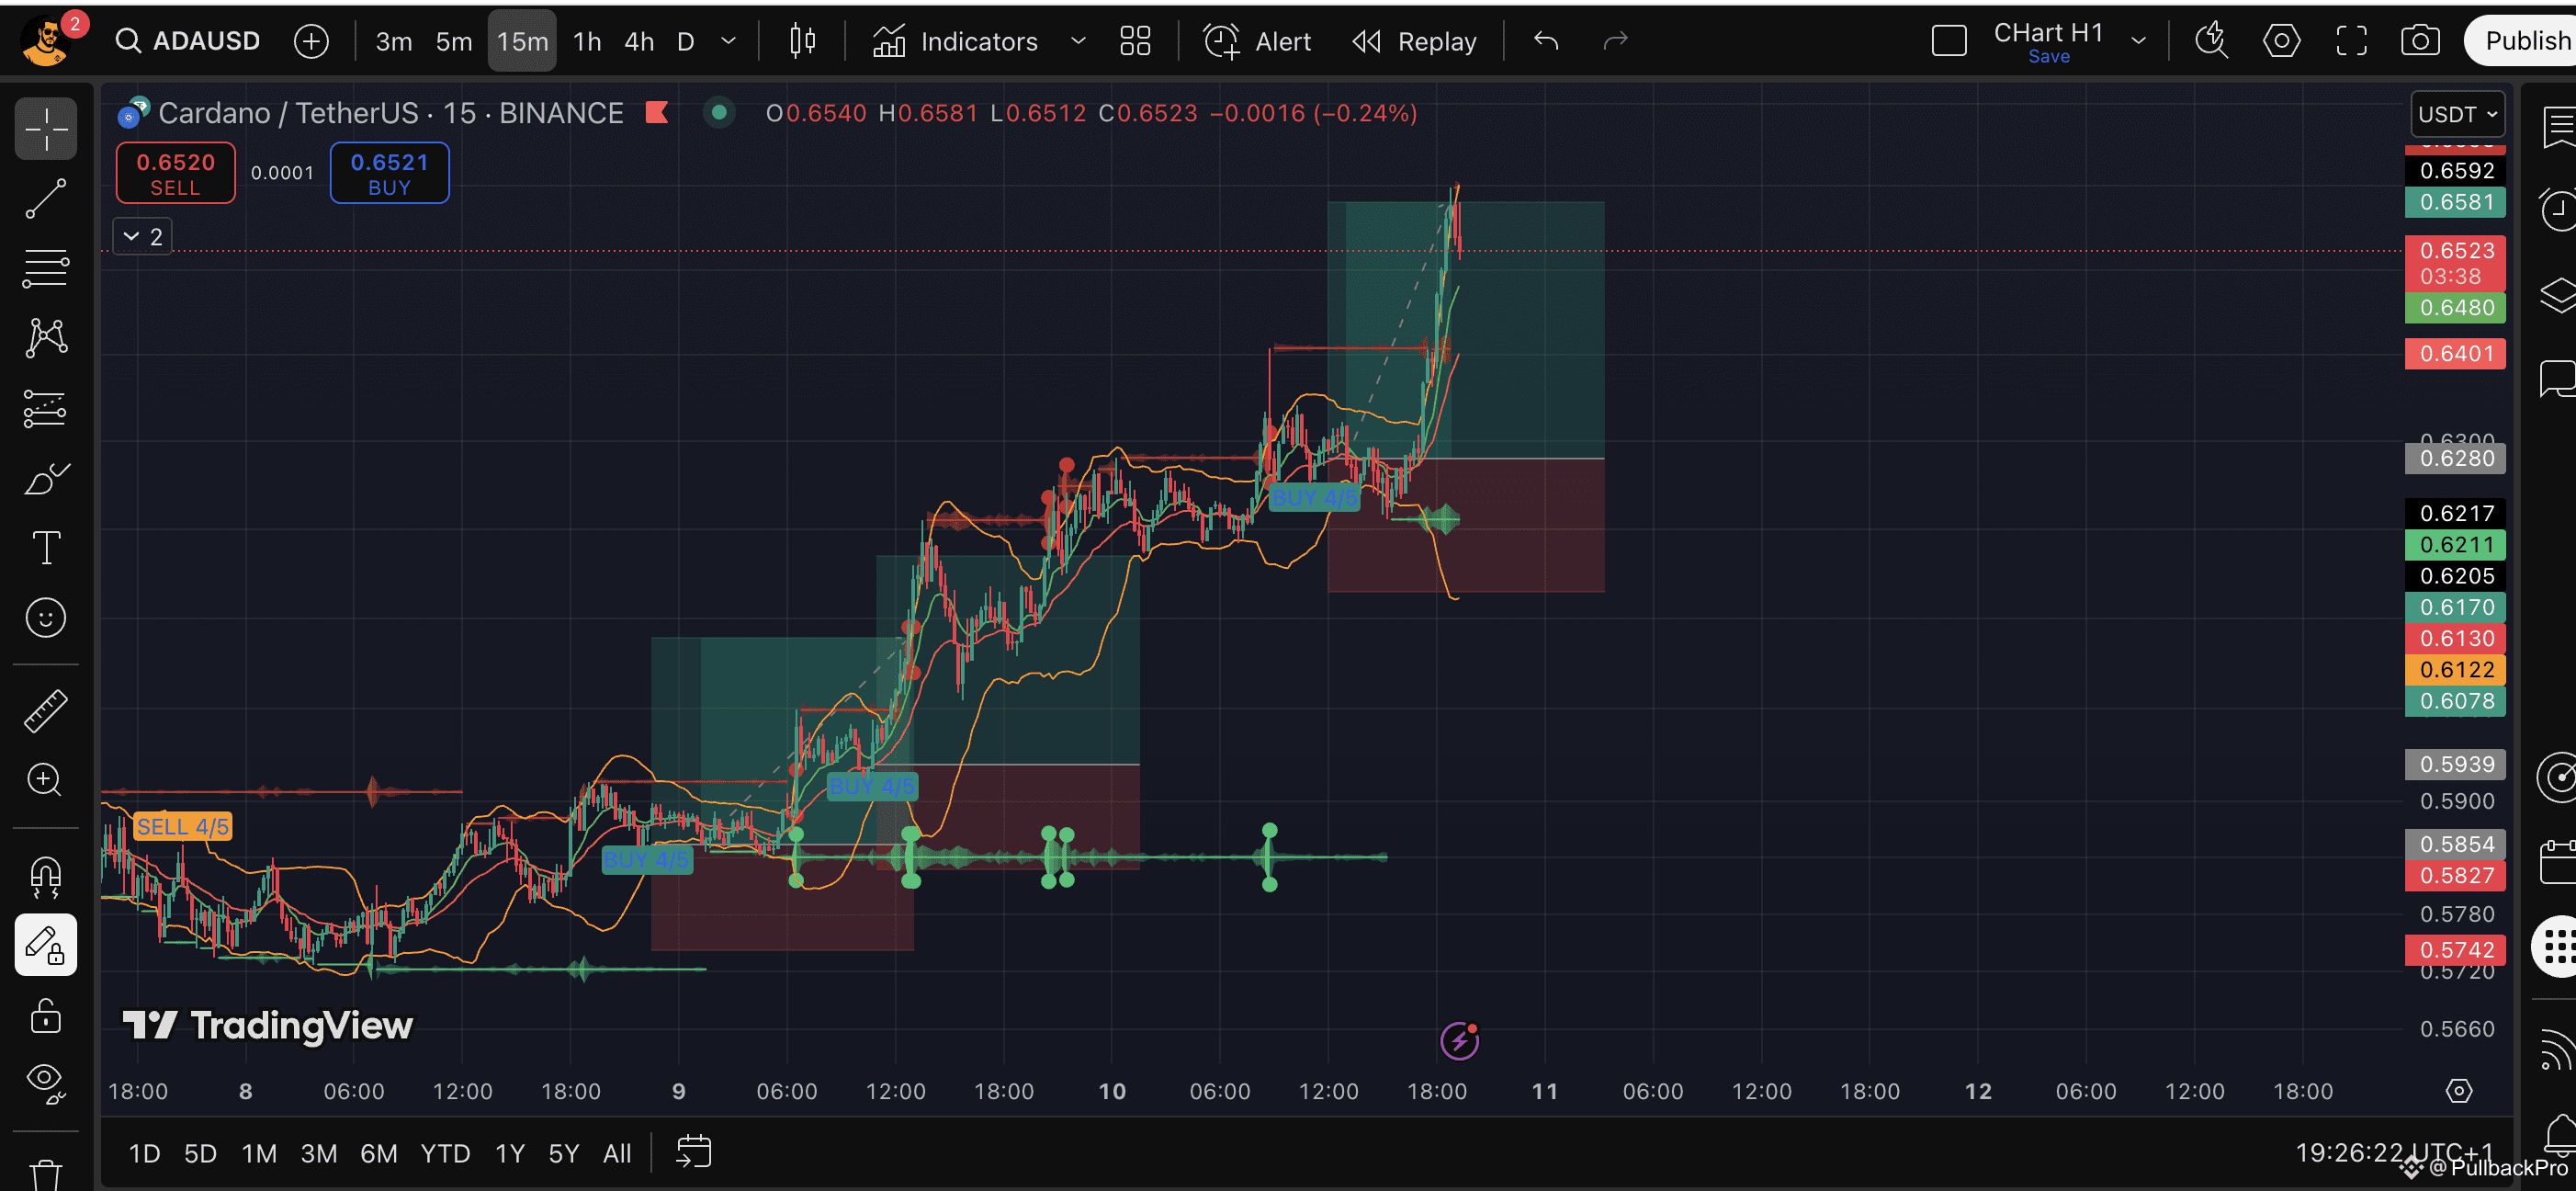Open the layout setup square icon

tap(1949, 41)
